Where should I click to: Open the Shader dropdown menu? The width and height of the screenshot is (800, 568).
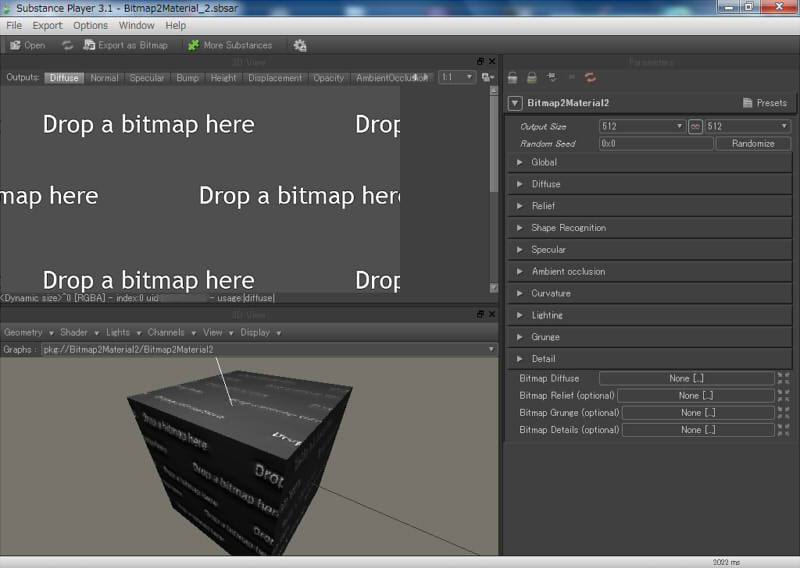pos(79,333)
